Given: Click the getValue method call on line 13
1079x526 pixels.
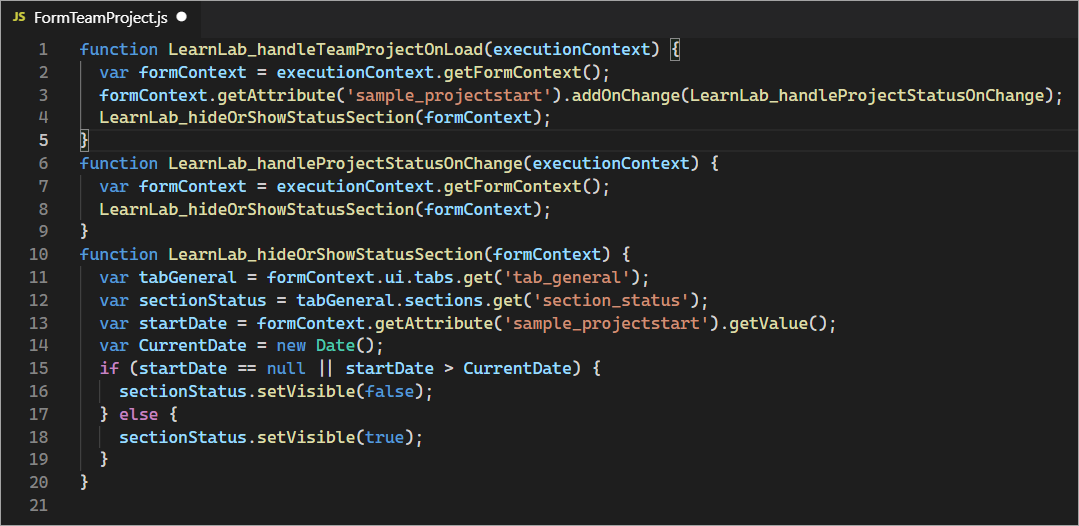Looking at the screenshot, I should click(772, 323).
